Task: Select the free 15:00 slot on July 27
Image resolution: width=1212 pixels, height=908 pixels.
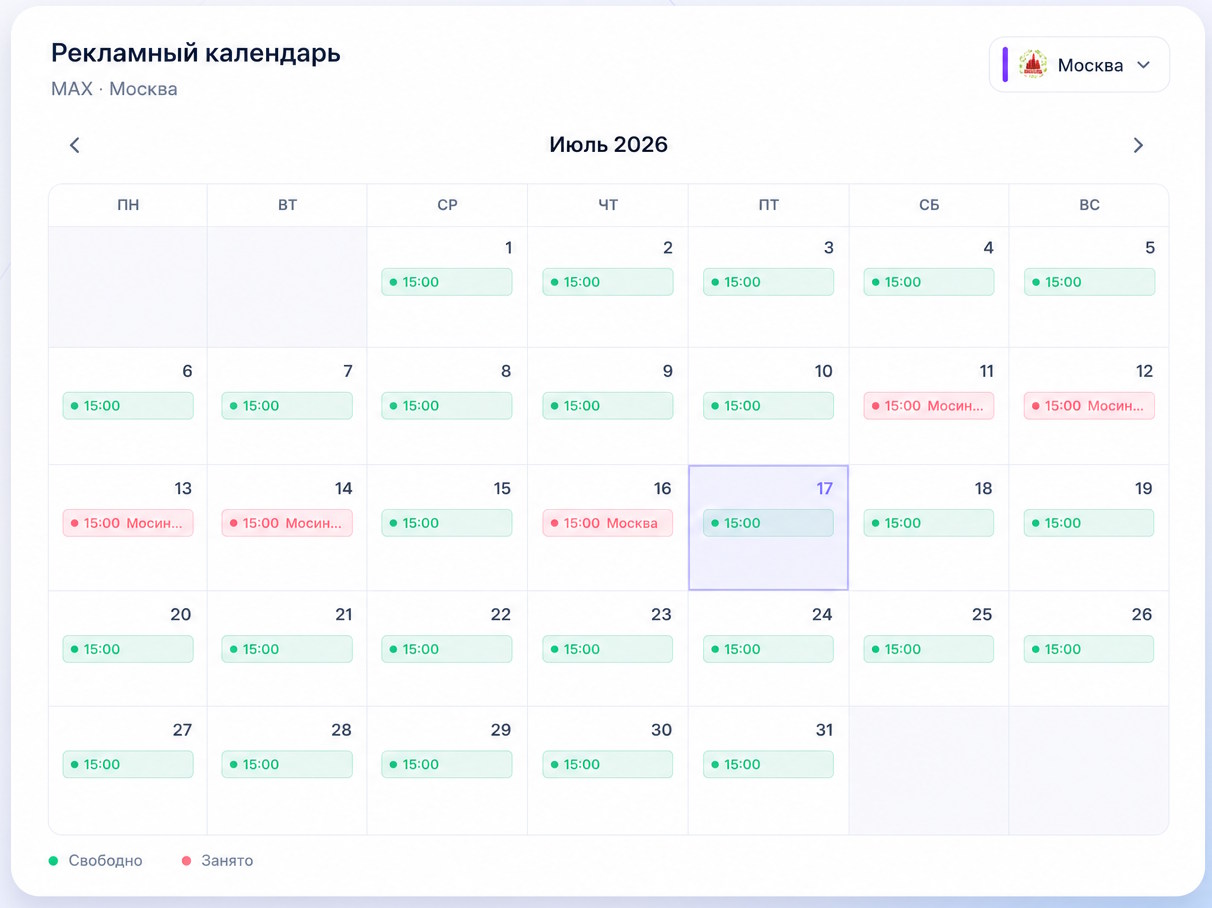Action: tap(128, 764)
